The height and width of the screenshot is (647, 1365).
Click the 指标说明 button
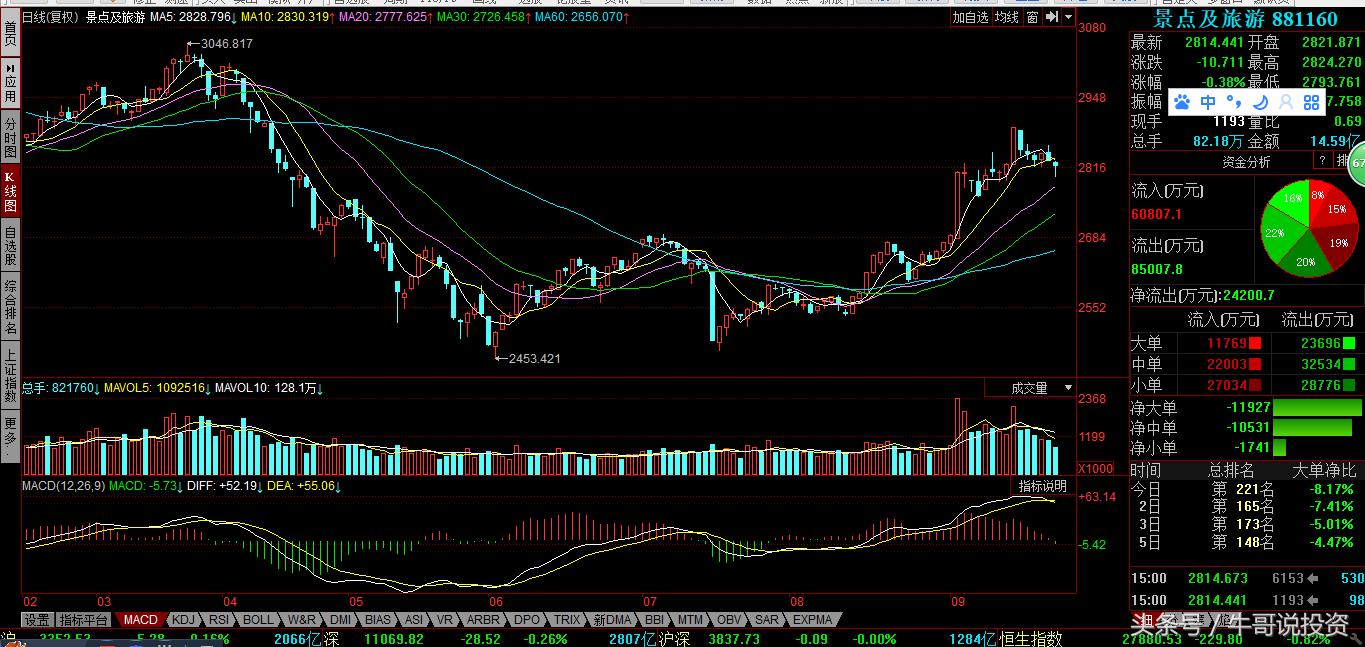tap(1042, 486)
